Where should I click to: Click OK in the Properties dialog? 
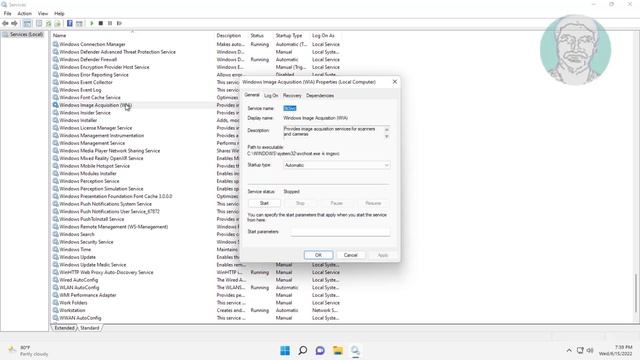point(318,255)
